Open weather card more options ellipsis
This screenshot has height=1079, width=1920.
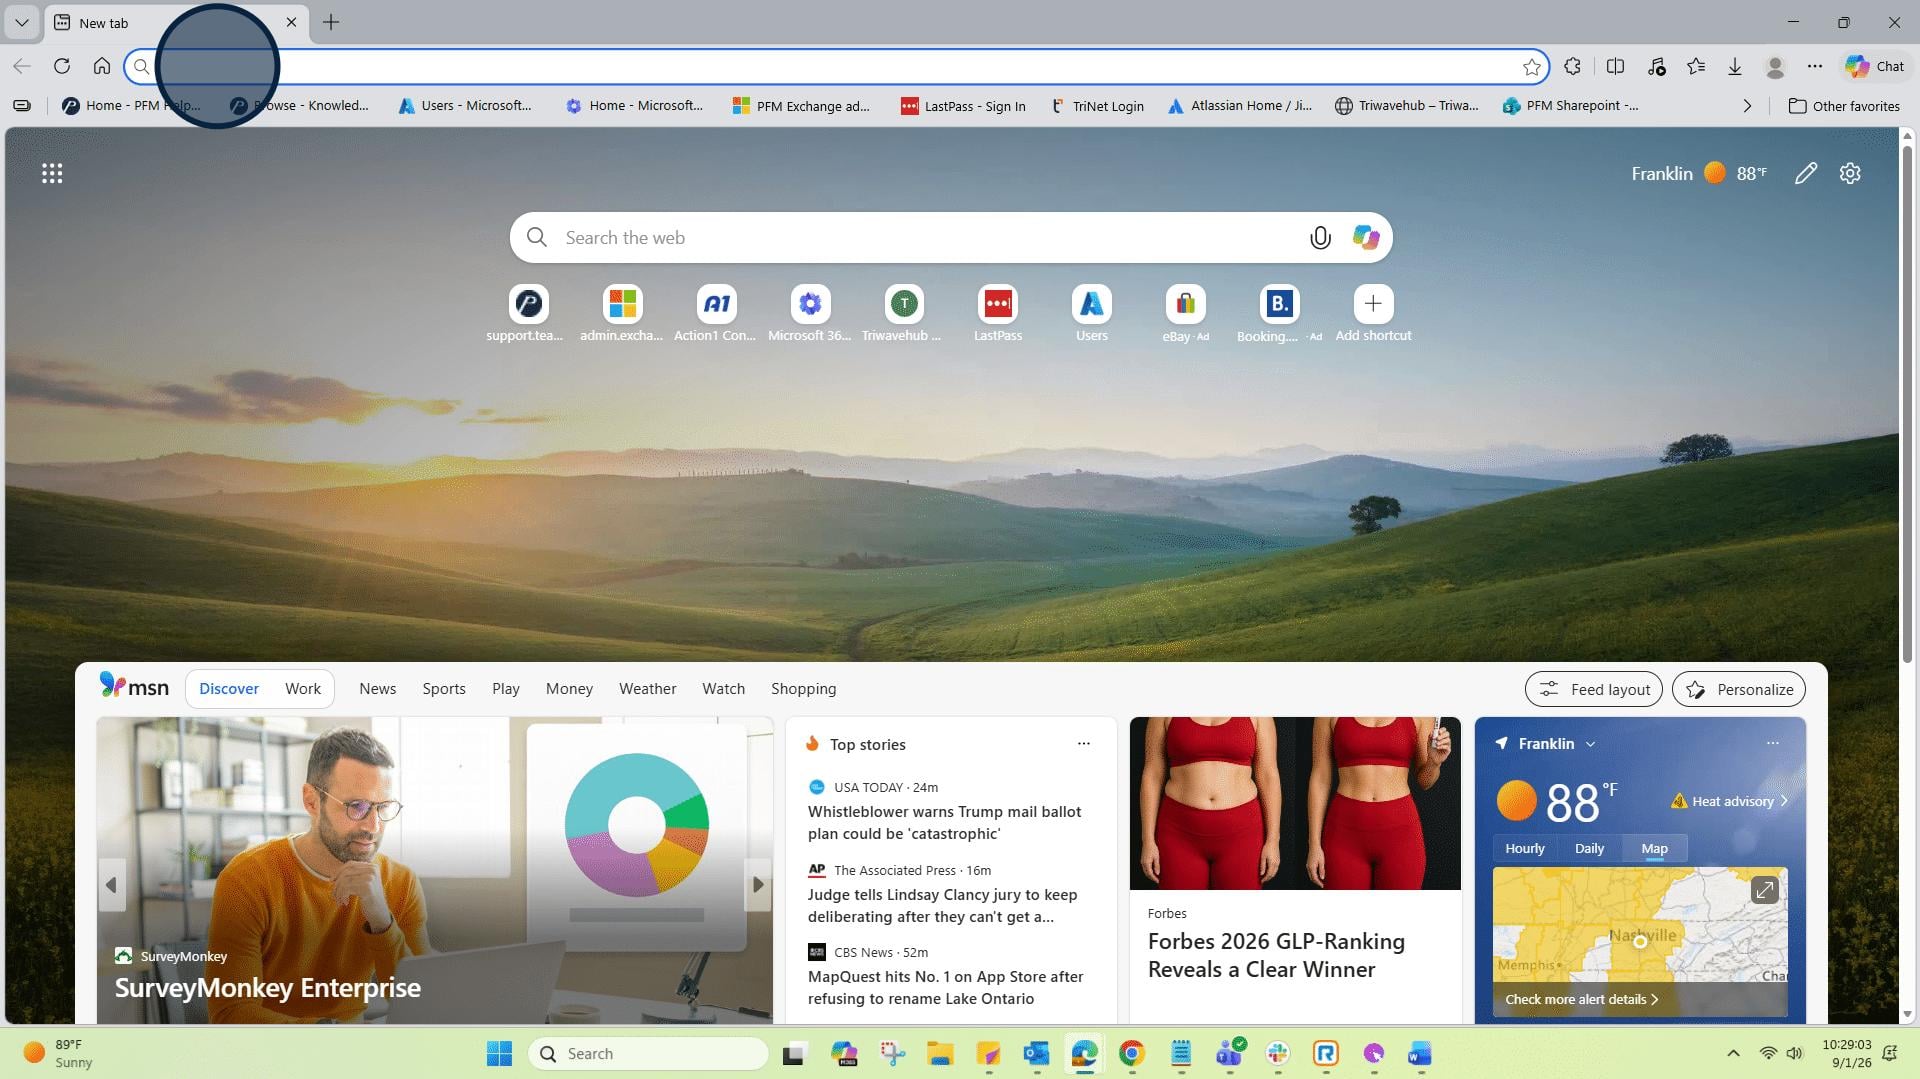tap(1772, 743)
